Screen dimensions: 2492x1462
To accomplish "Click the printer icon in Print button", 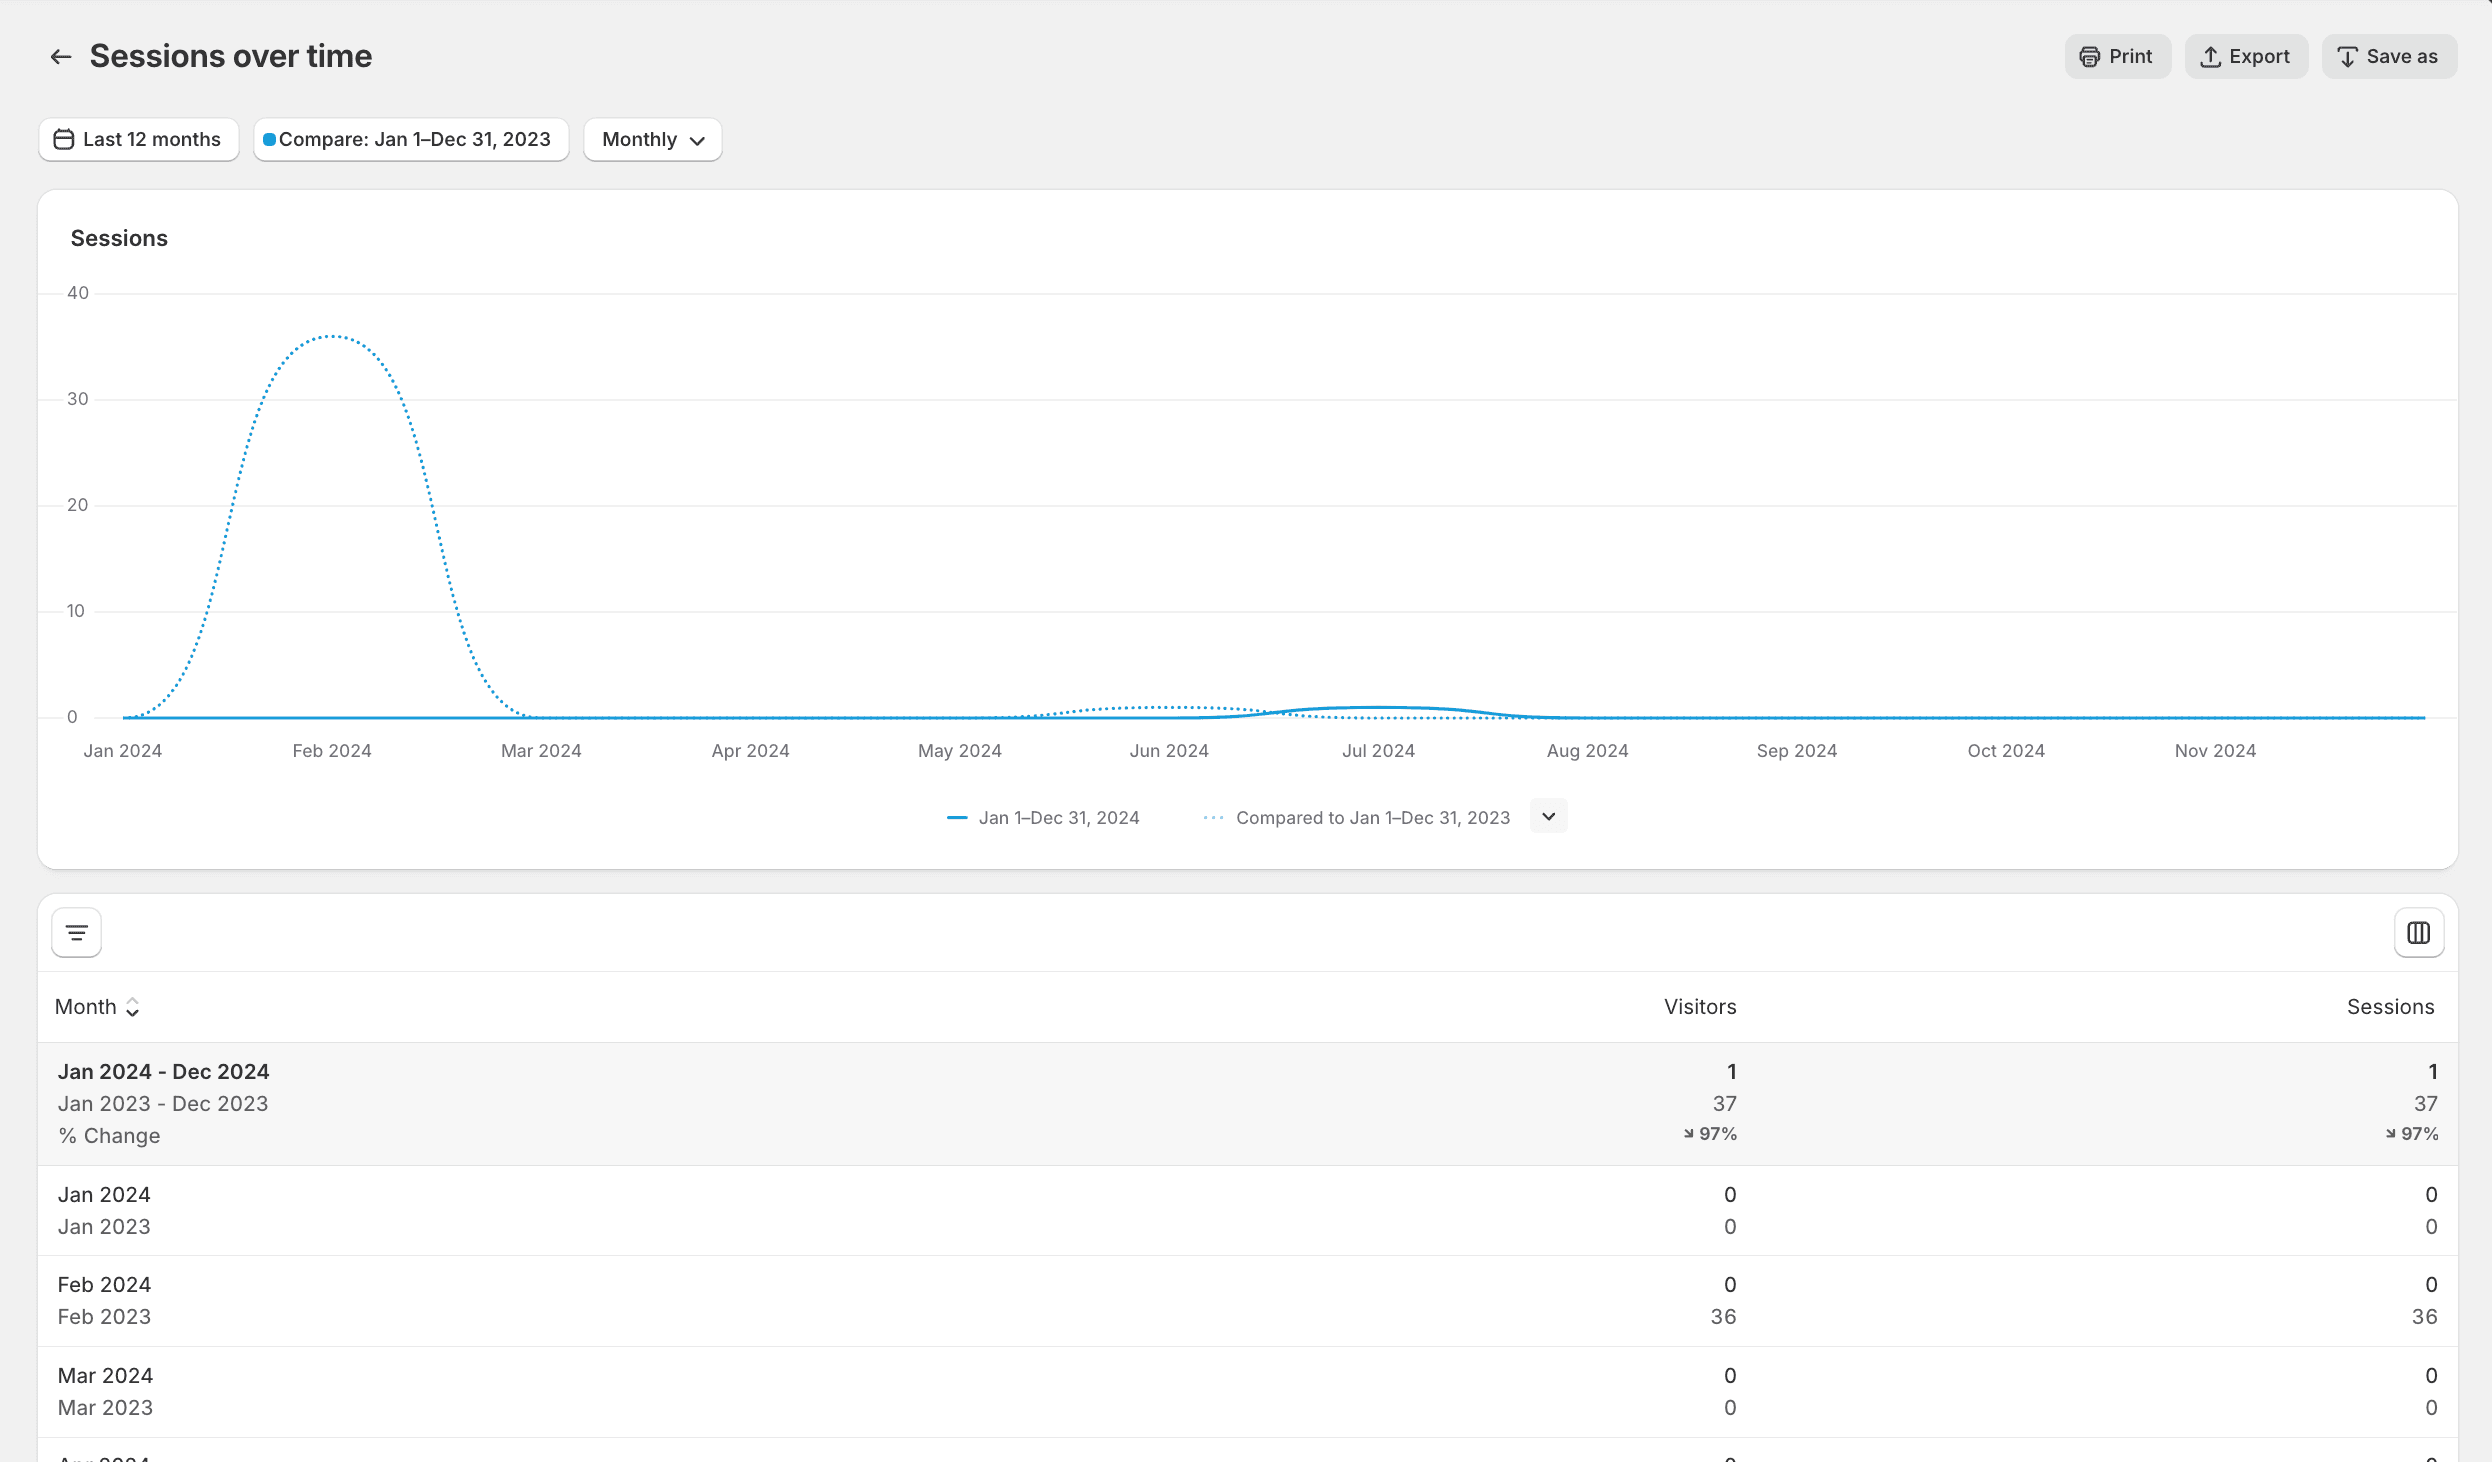I will click(x=2089, y=57).
